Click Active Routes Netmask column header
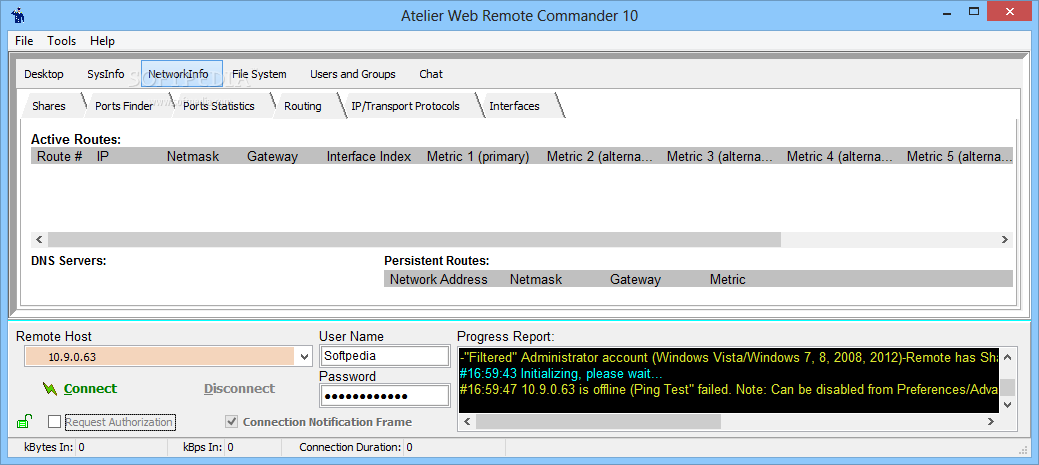This screenshot has width=1039, height=465. [x=201, y=156]
